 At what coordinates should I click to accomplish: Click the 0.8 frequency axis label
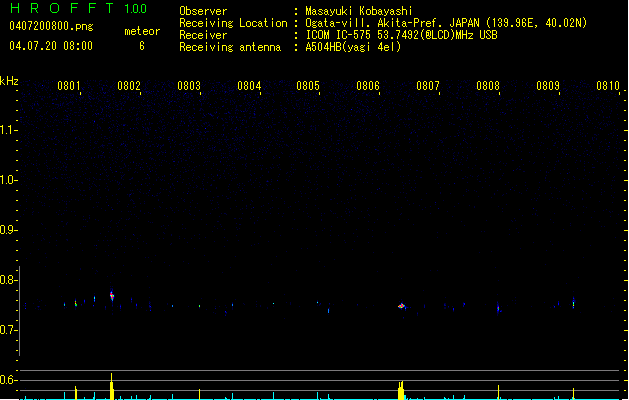click(x=8, y=280)
